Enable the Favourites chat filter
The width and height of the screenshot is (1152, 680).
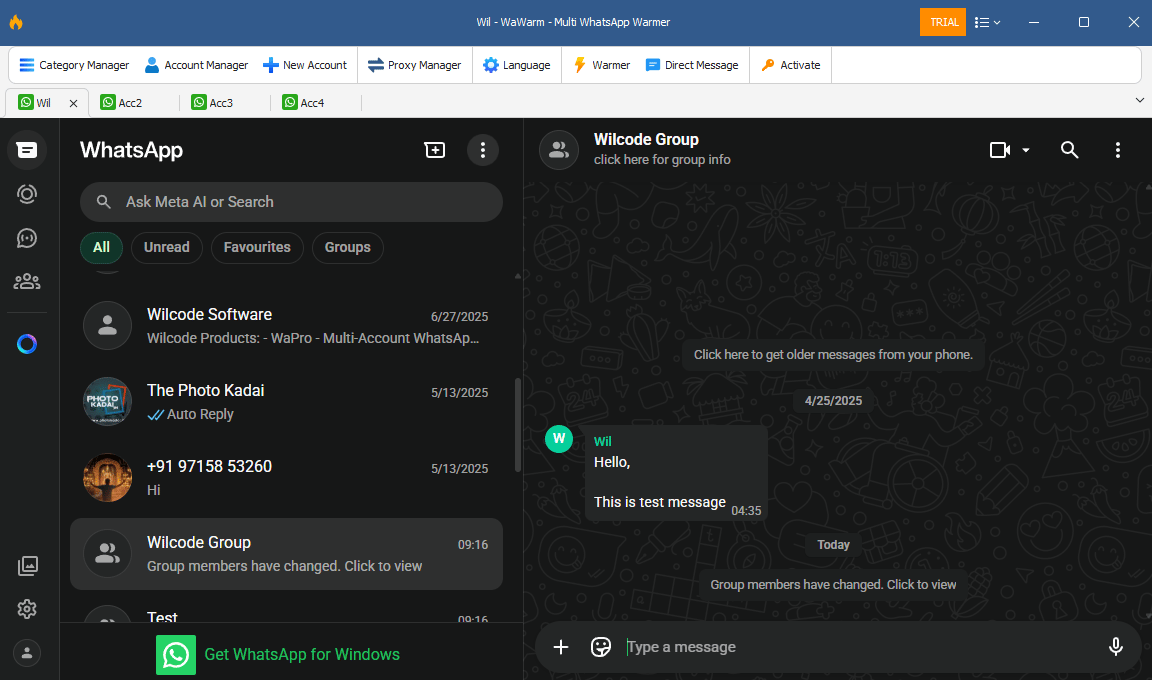click(256, 247)
